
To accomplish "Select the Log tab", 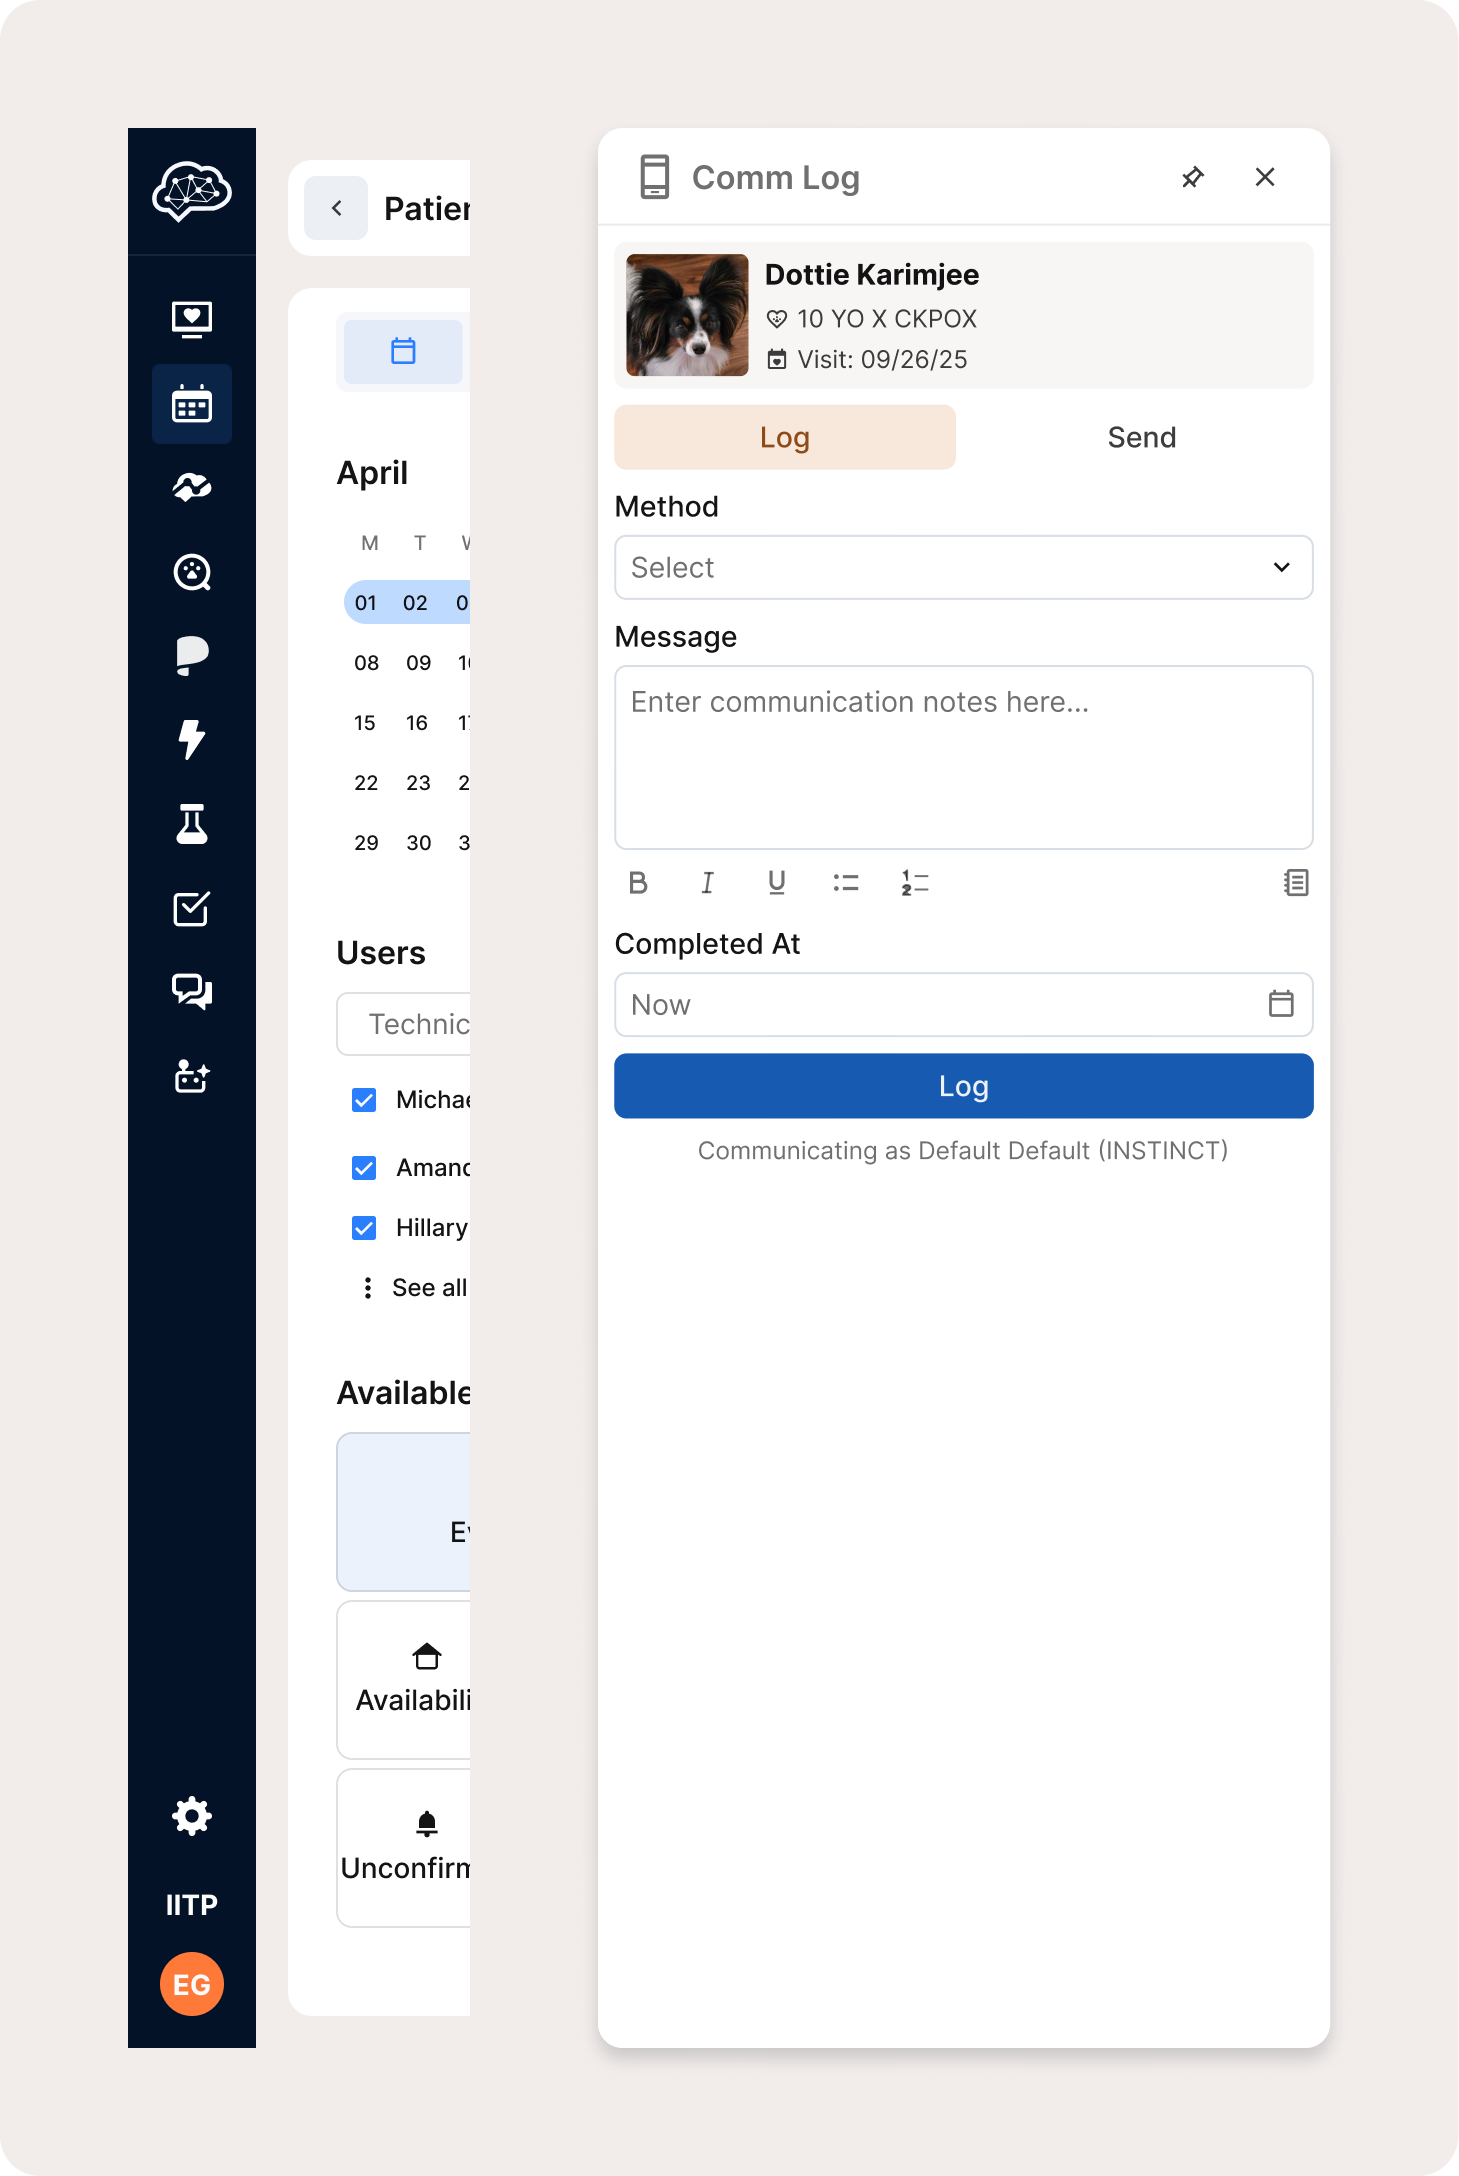I will tap(784, 437).
